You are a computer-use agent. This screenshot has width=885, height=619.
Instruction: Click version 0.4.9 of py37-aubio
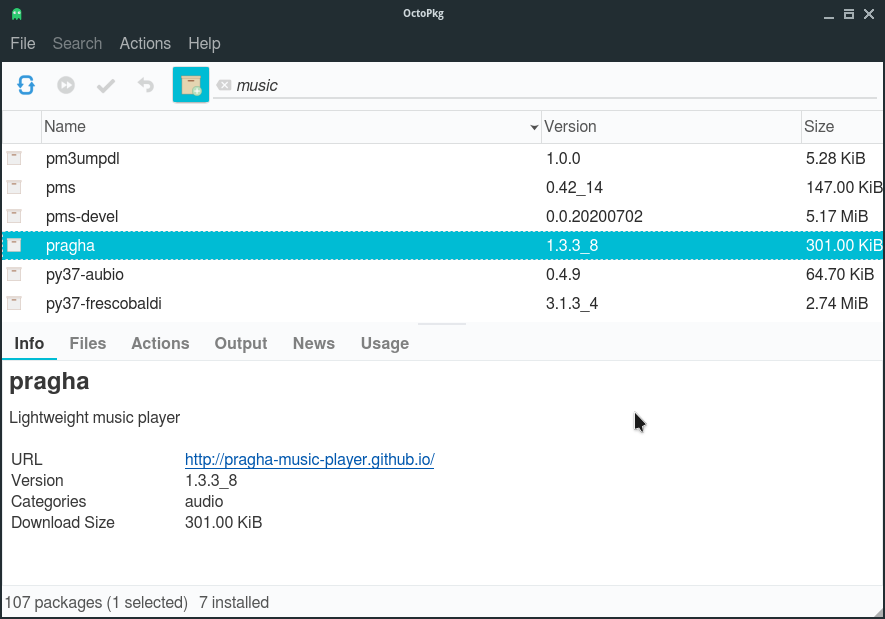pyautogui.click(x=563, y=275)
